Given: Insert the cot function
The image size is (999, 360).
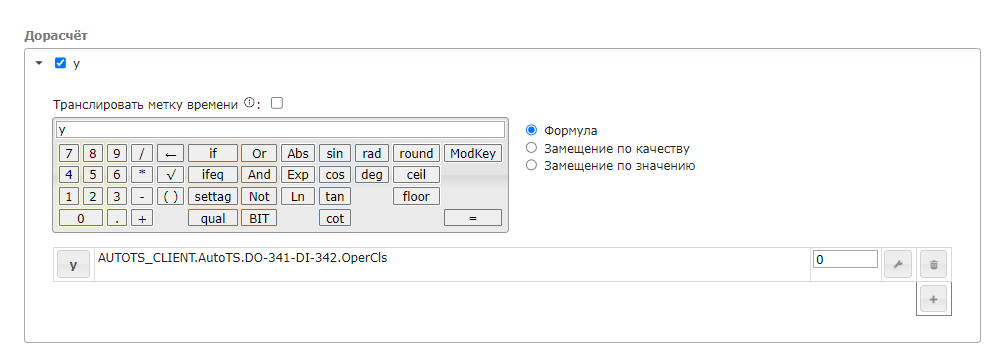Looking at the screenshot, I should click(x=335, y=218).
